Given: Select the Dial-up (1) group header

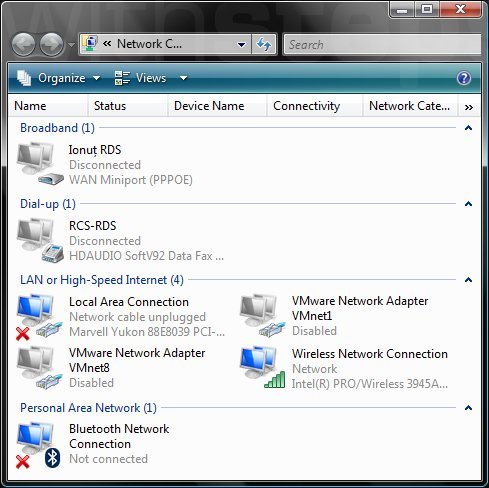Looking at the screenshot, I should [x=48, y=204].
